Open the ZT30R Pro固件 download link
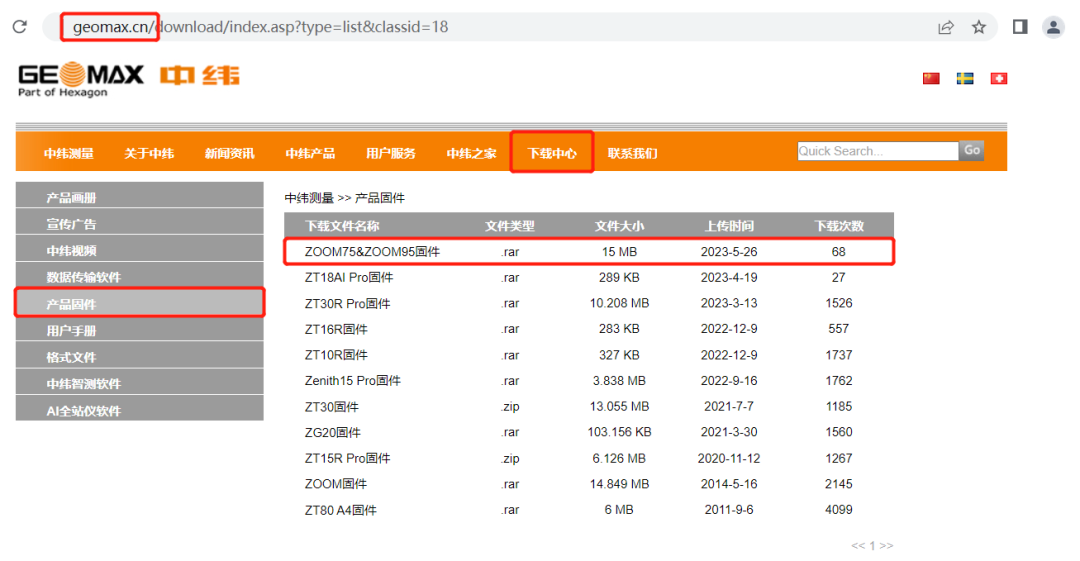 (347, 304)
